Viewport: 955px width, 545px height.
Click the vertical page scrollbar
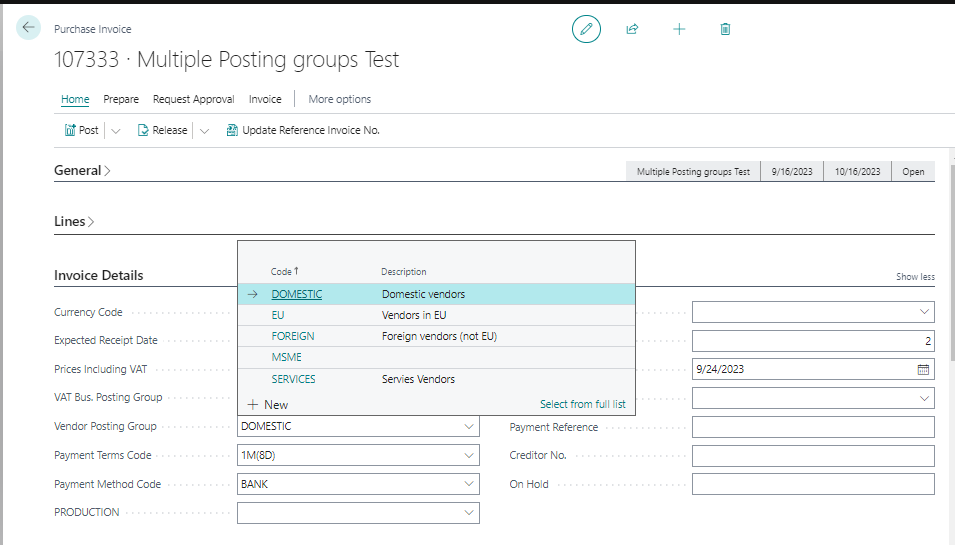tap(952, 262)
